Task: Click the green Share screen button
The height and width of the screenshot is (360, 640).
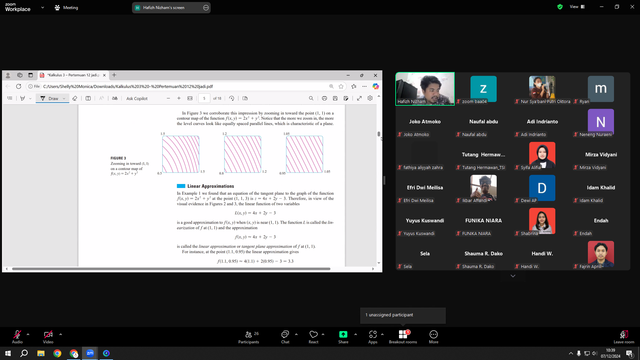Action: (x=343, y=336)
